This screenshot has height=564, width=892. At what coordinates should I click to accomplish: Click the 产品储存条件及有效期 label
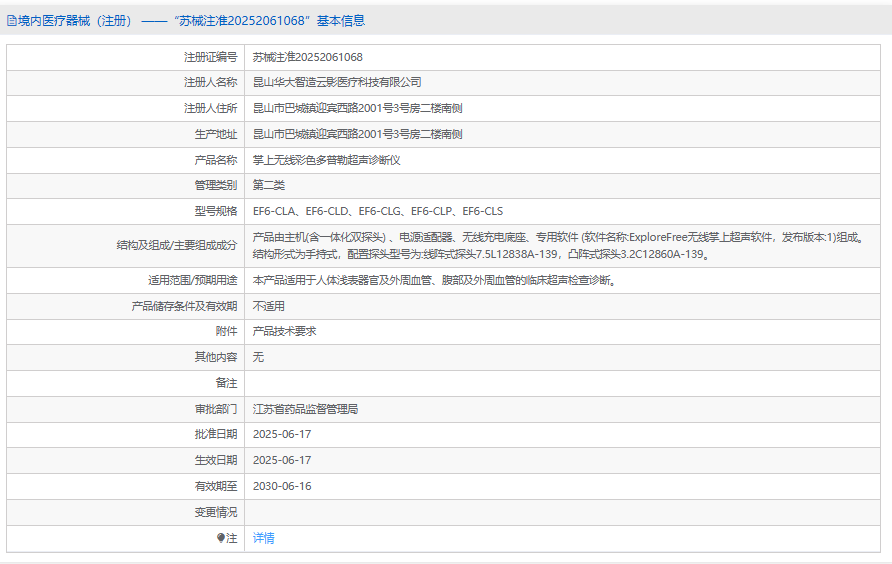(x=184, y=306)
